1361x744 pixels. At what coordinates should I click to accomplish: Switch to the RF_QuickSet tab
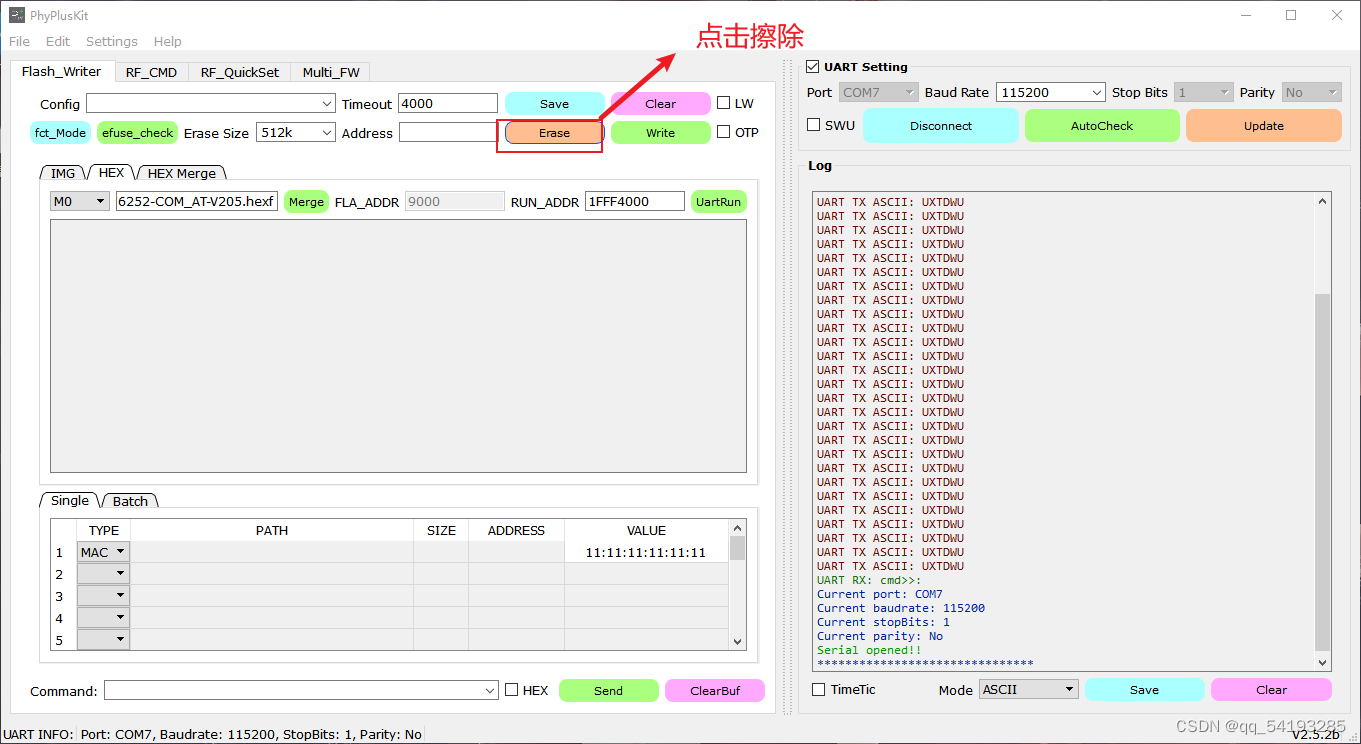(240, 72)
